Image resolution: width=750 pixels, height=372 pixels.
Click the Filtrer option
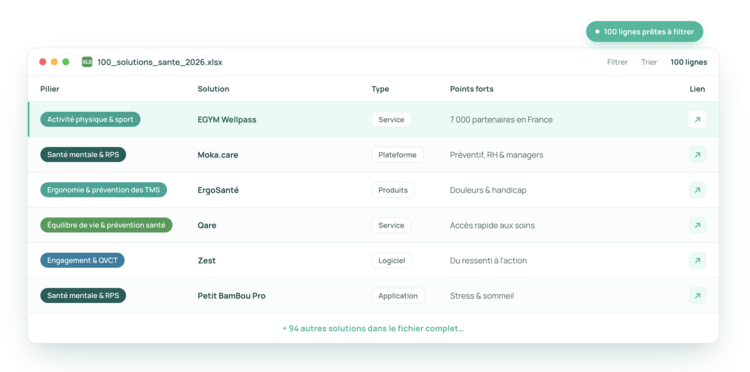(617, 62)
